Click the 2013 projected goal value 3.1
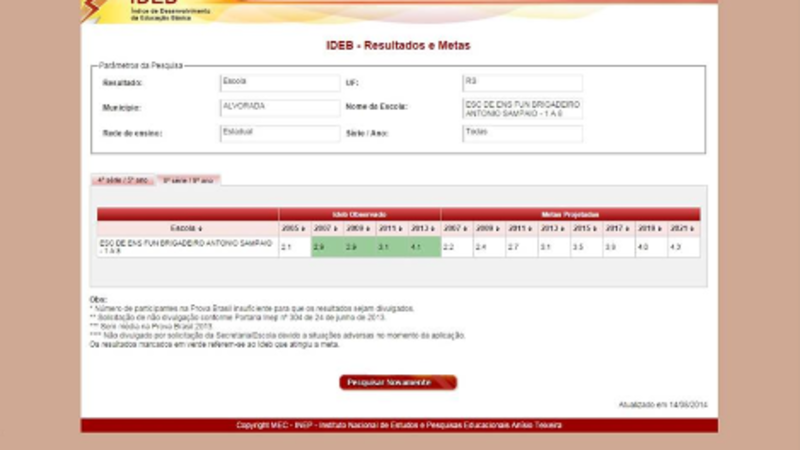800x450 pixels. (x=554, y=247)
